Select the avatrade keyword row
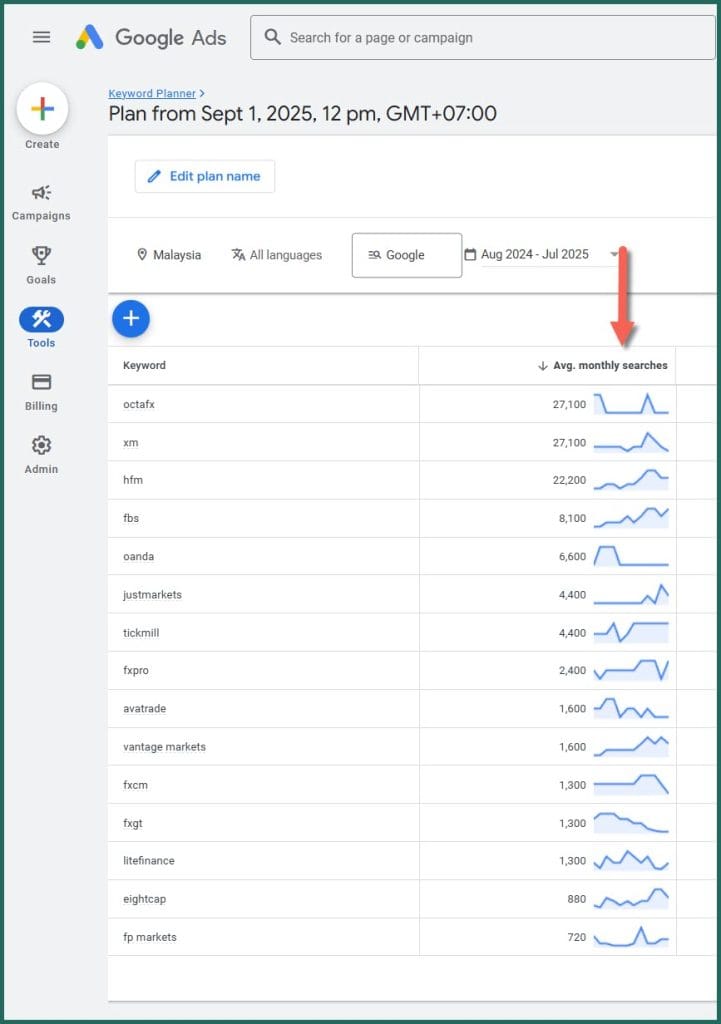721x1024 pixels. 411,709
